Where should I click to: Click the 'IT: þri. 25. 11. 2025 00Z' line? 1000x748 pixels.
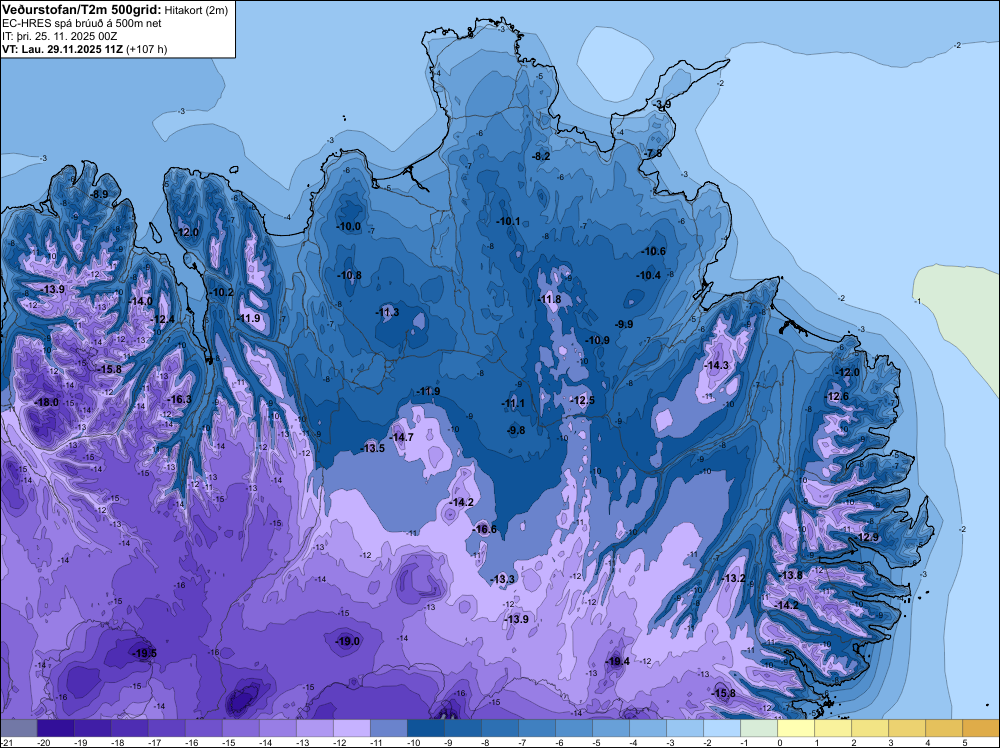(59, 36)
